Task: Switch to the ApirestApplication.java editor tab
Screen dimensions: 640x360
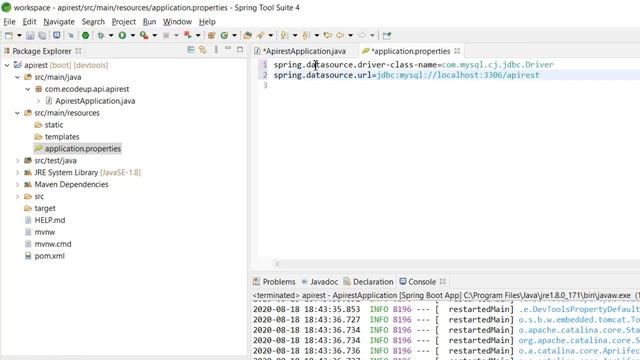Action: (x=300, y=51)
